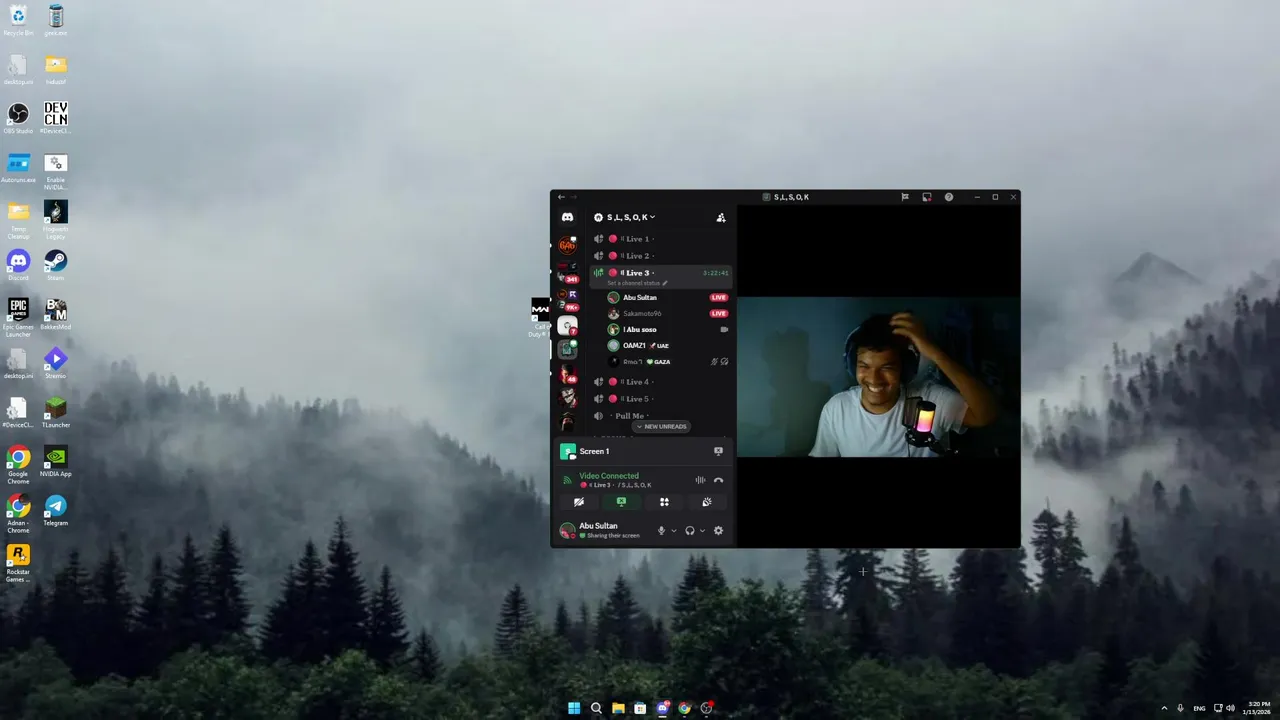Show hidden system tray icons chevron
1280x720 pixels.
1164,708
